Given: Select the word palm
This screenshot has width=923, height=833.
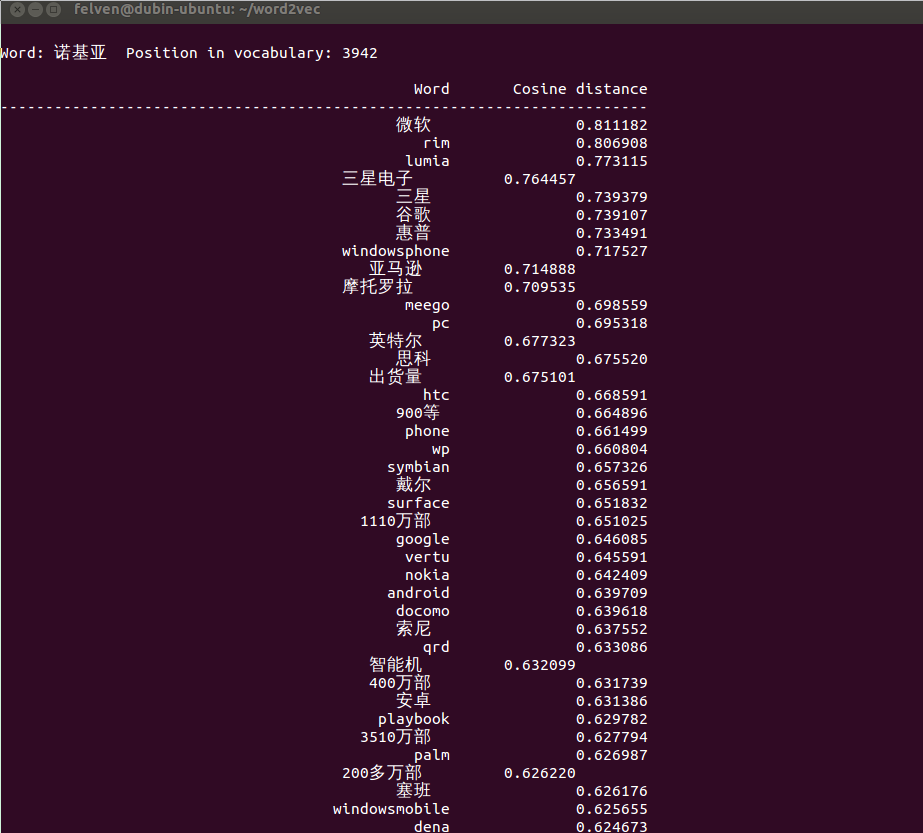Looking at the screenshot, I should pyautogui.click(x=431, y=755).
